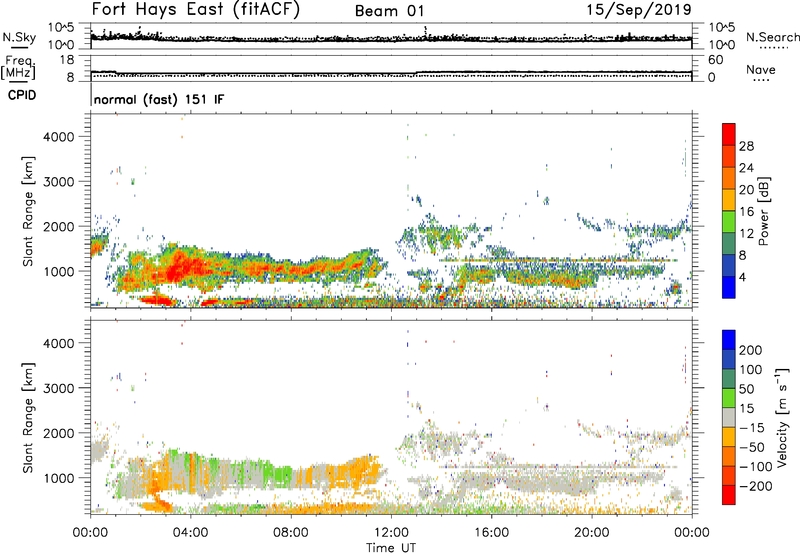Click the thin horizontal streak in the Power panel

(558, 261)
